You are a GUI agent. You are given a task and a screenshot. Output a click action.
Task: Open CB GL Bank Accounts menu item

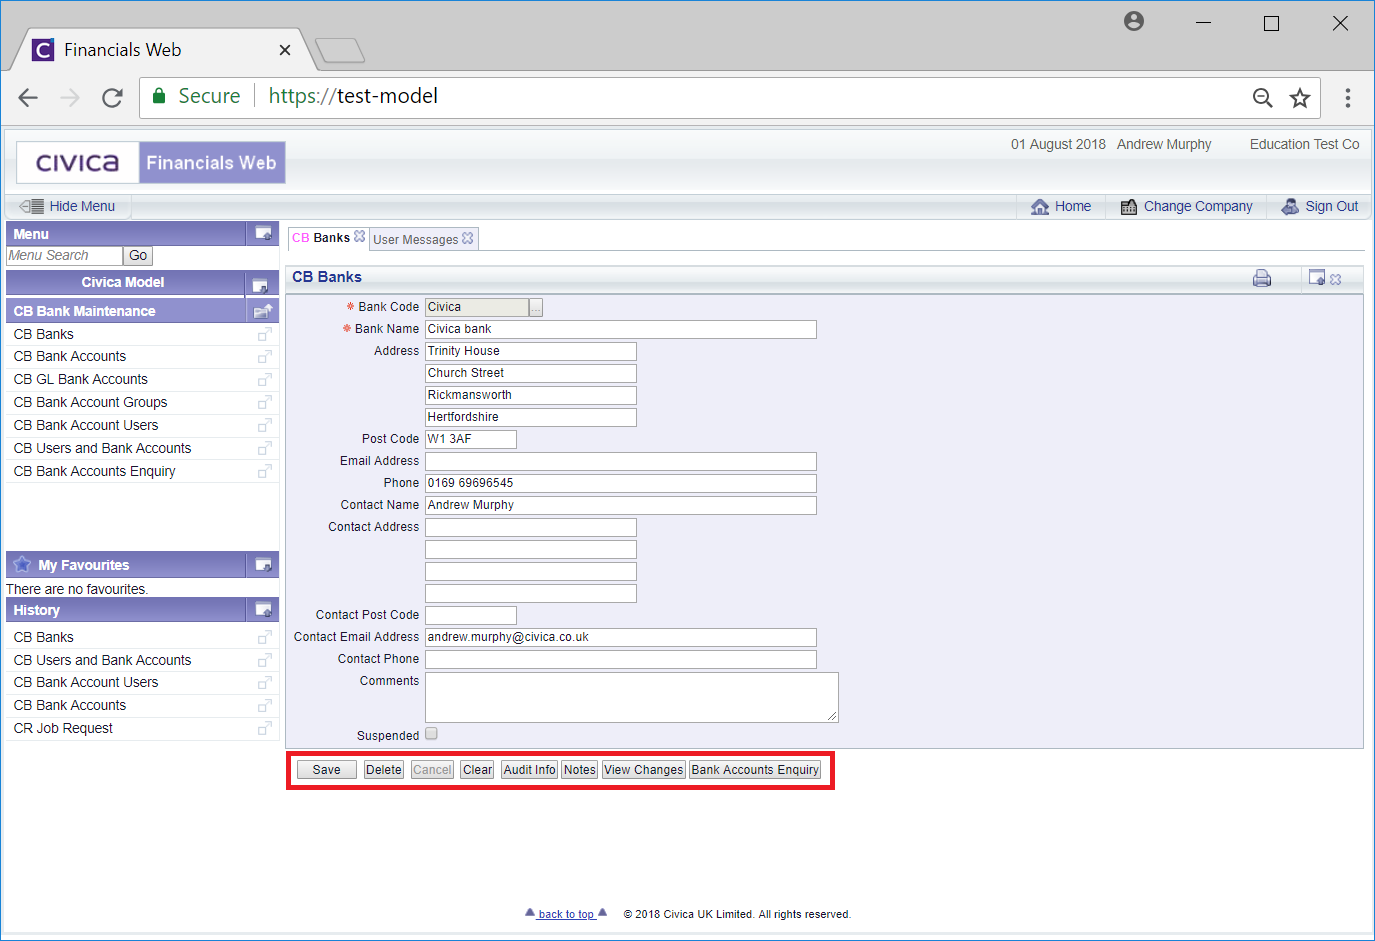click(x=81, y=380)
